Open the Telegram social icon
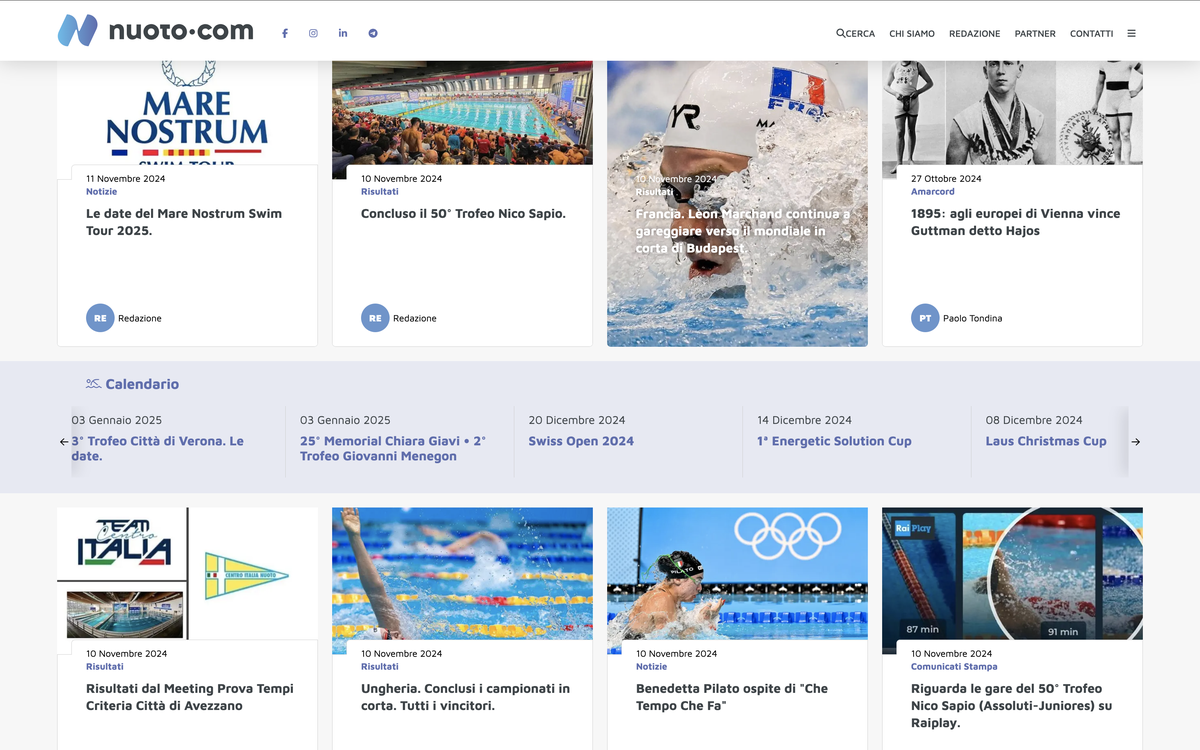The width and height of the screenshot is (1200, 750). point(373,33)
